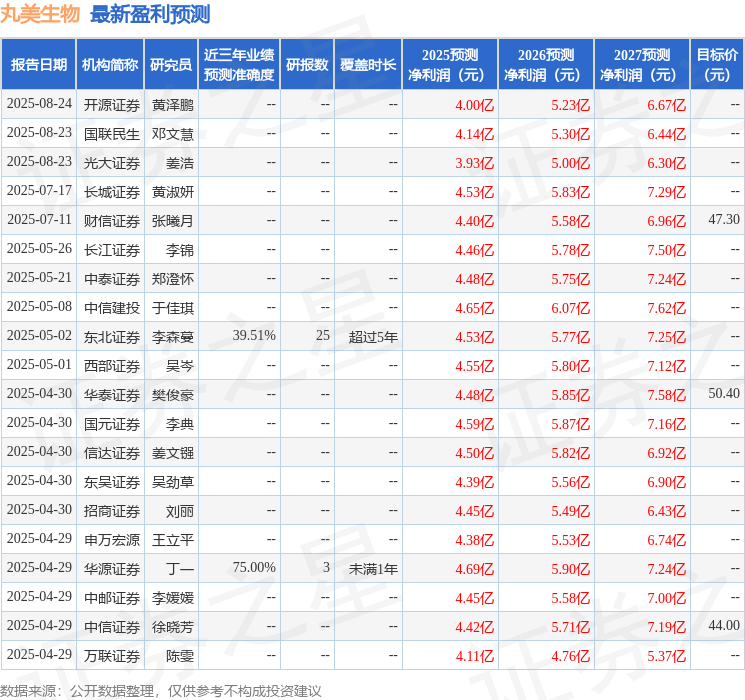The image size is (745, 700).
Task: Open the 万联证券 institution entry
Action: (x=111, y=656)
